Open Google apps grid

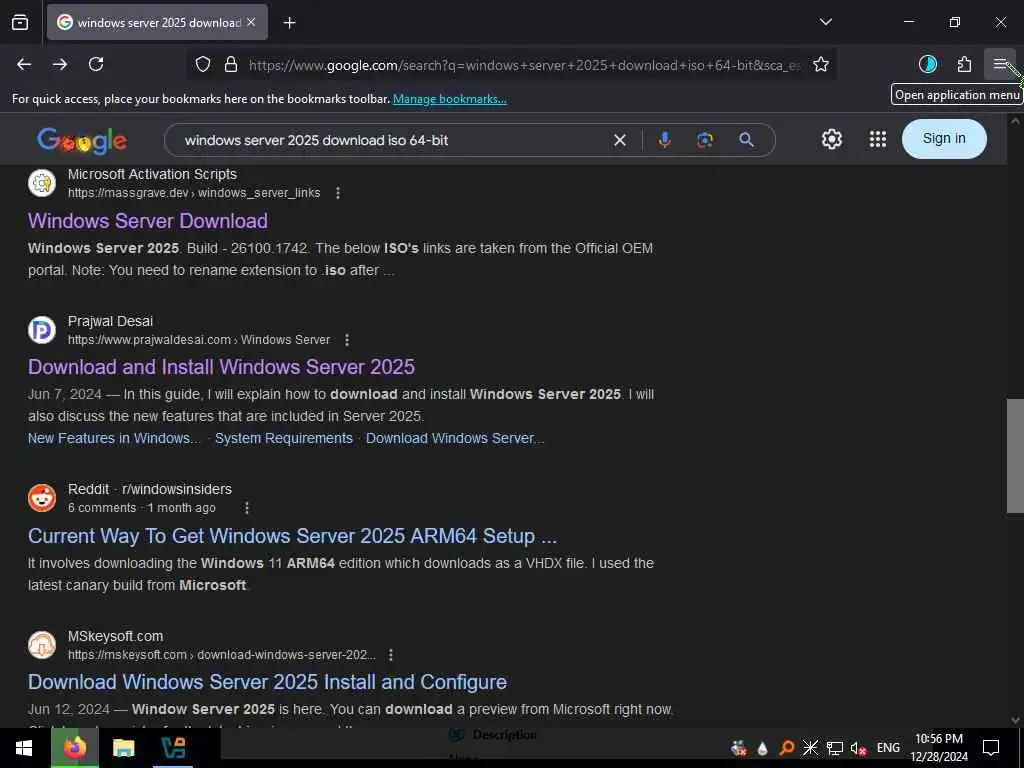click(x=878, y=139)
